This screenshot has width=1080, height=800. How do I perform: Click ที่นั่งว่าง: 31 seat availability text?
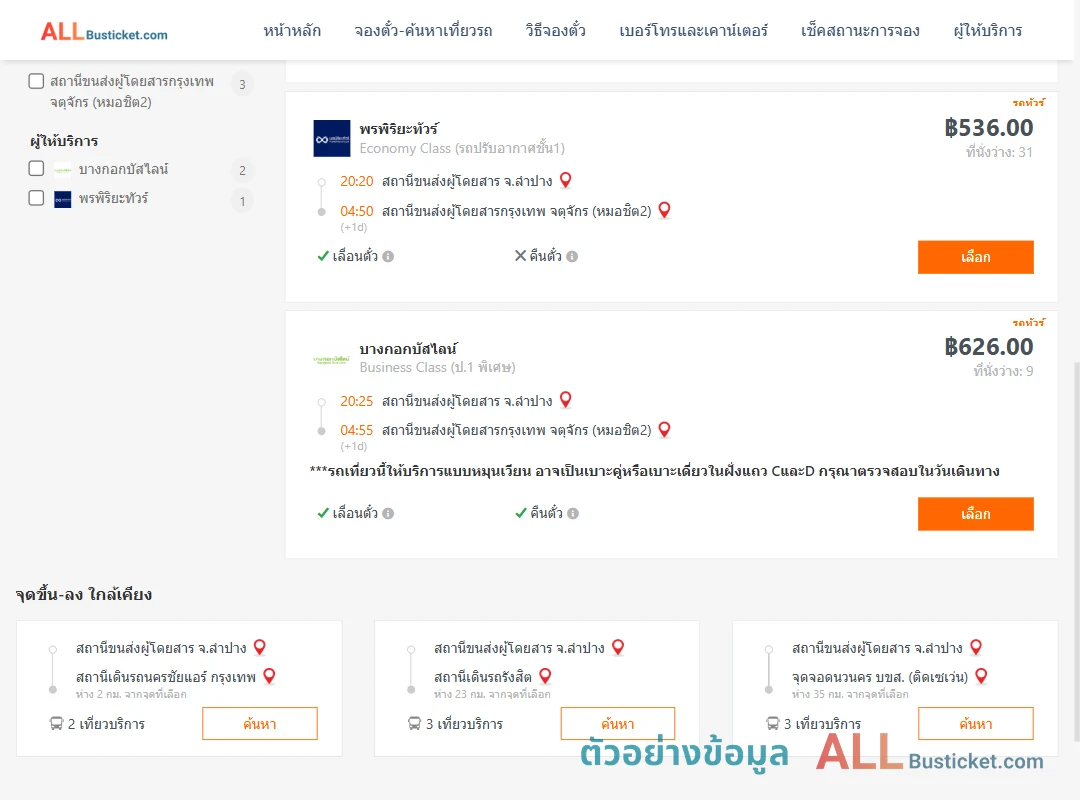point(999,152)
